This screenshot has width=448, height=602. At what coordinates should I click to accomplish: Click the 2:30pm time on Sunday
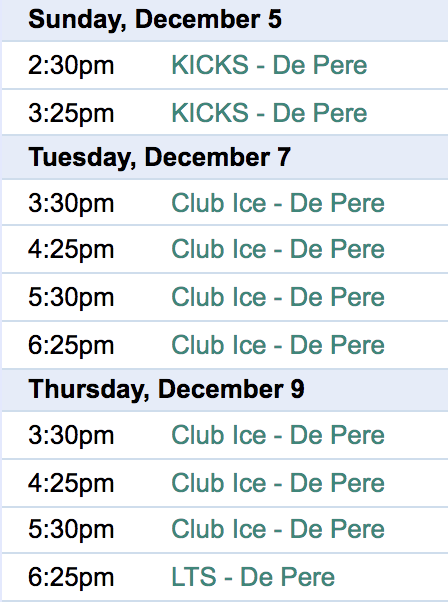pos(71,66)
